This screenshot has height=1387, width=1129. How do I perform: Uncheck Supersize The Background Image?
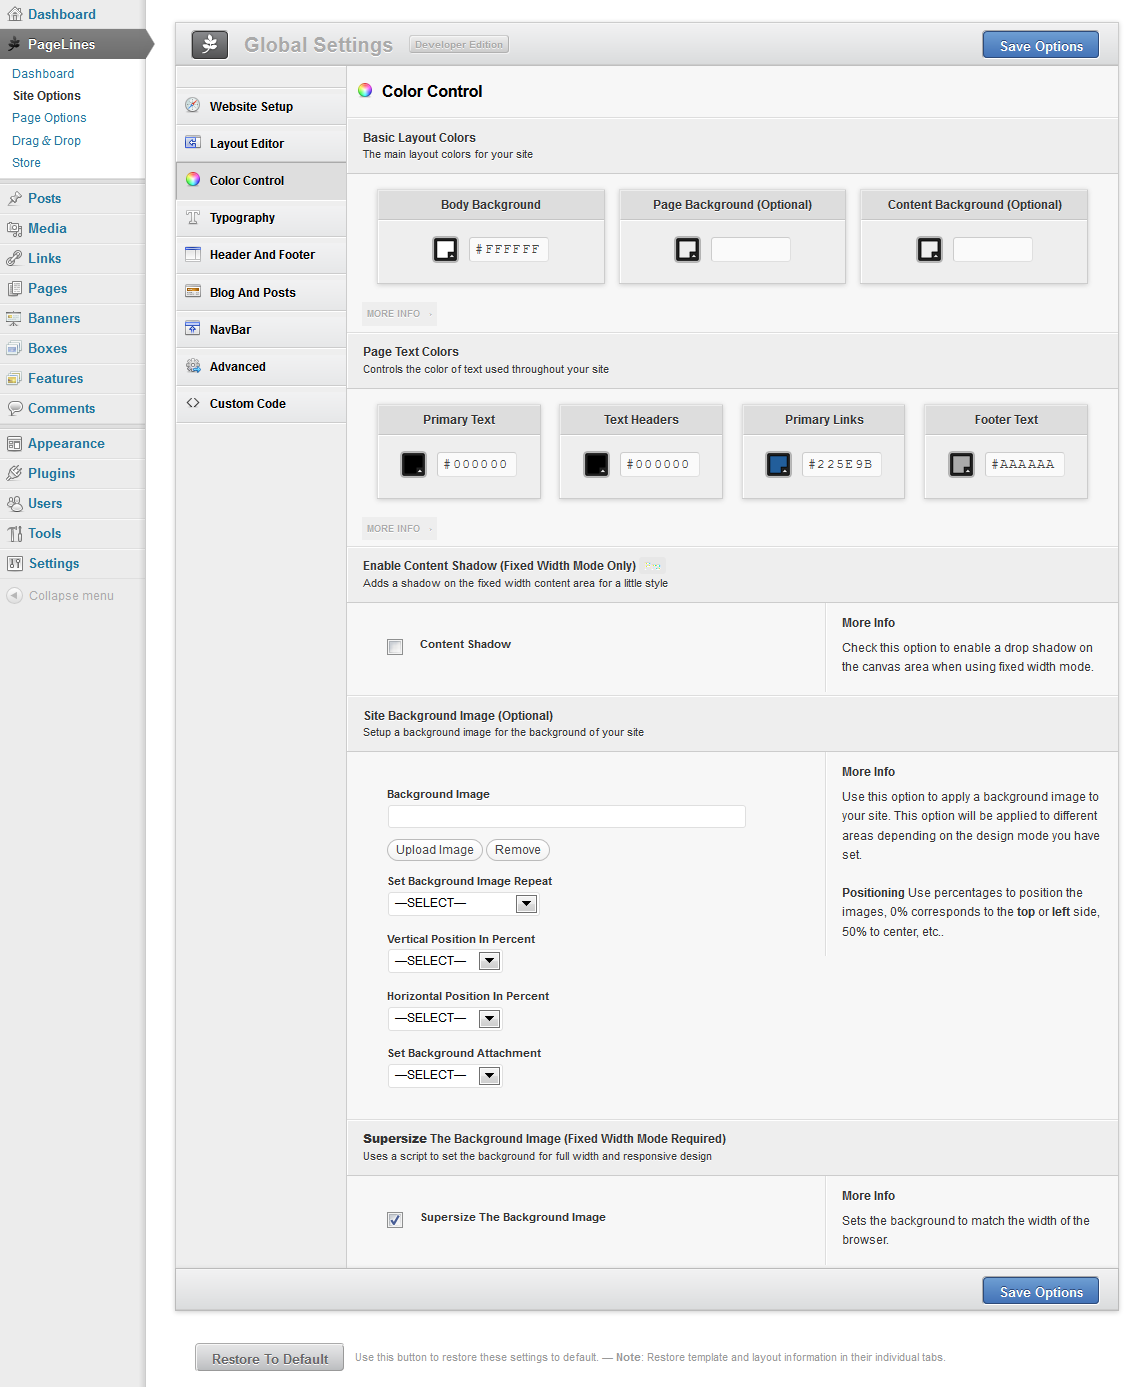[x=395, y=1219]
